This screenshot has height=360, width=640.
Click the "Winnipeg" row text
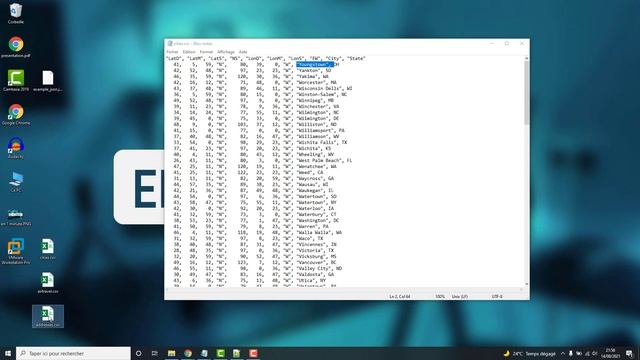pyautogui.click(x=310, y=100)
